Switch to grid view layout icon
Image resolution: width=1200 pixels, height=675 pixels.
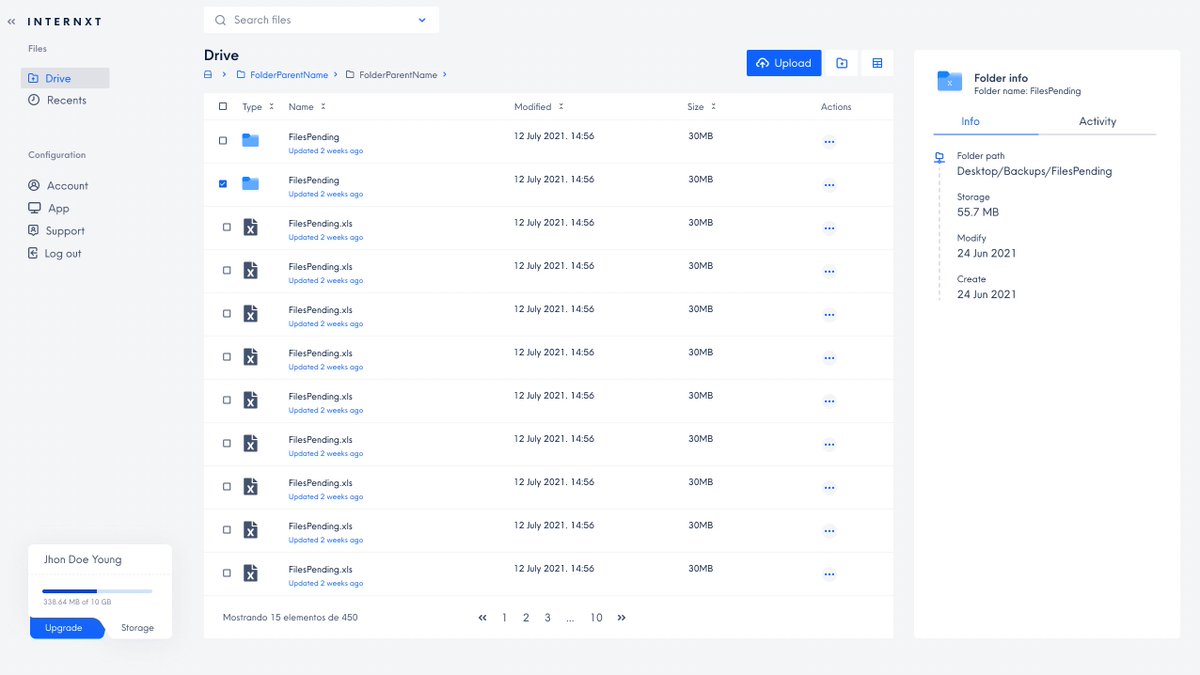coord(878,63)
